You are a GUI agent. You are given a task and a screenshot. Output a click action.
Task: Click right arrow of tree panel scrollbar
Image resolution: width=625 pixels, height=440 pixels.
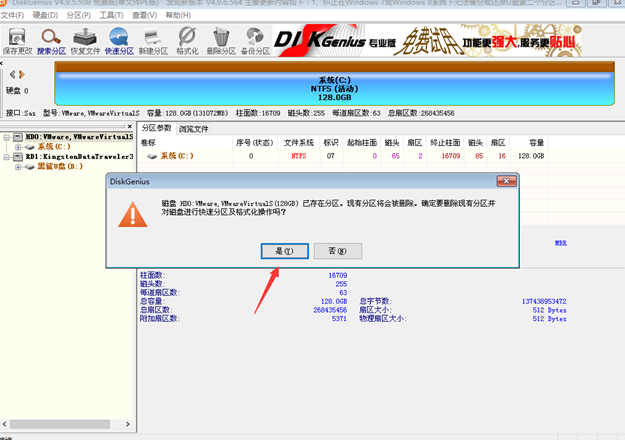tap(128, 424)
